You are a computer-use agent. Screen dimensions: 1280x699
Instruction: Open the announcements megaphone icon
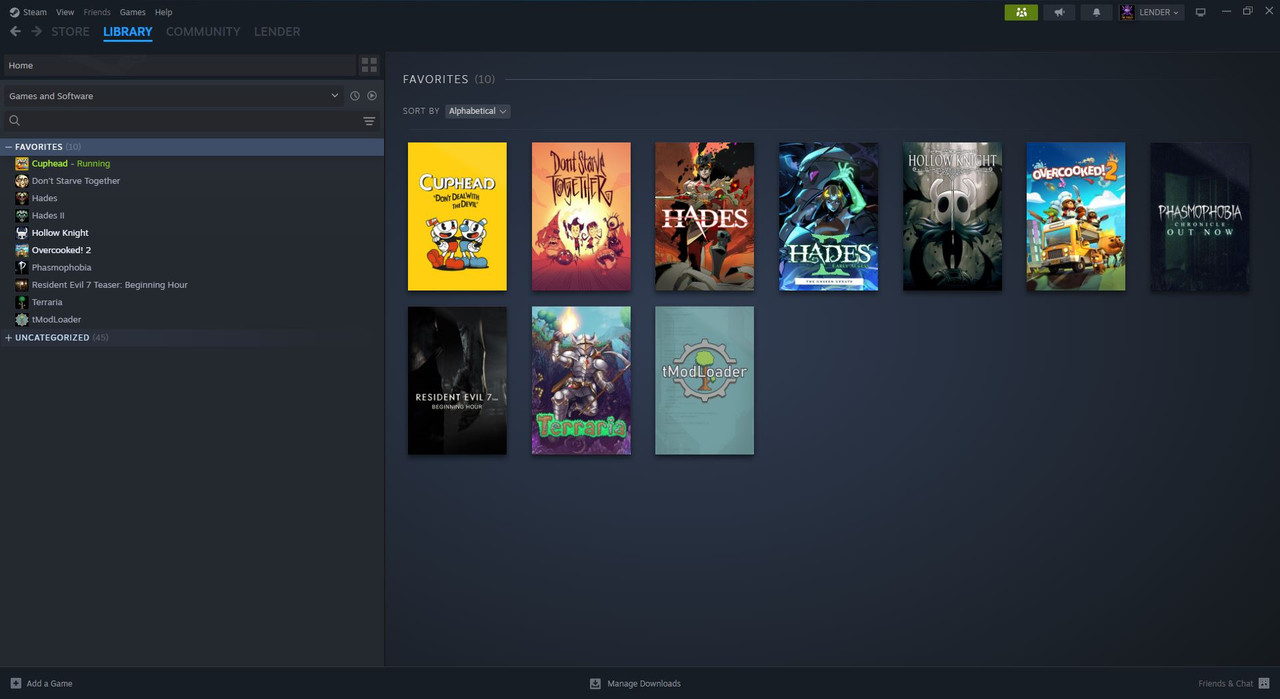tap(1059, 12)
